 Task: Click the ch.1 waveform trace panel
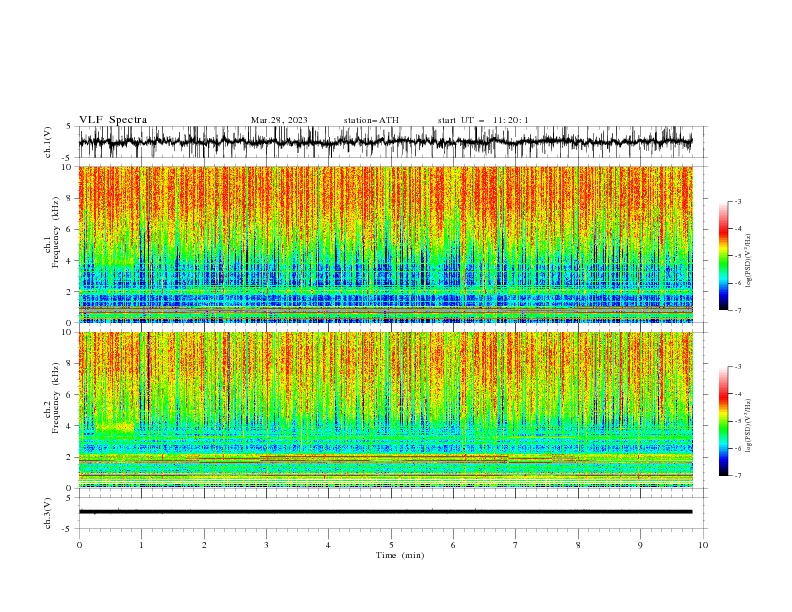click(393, 142)
